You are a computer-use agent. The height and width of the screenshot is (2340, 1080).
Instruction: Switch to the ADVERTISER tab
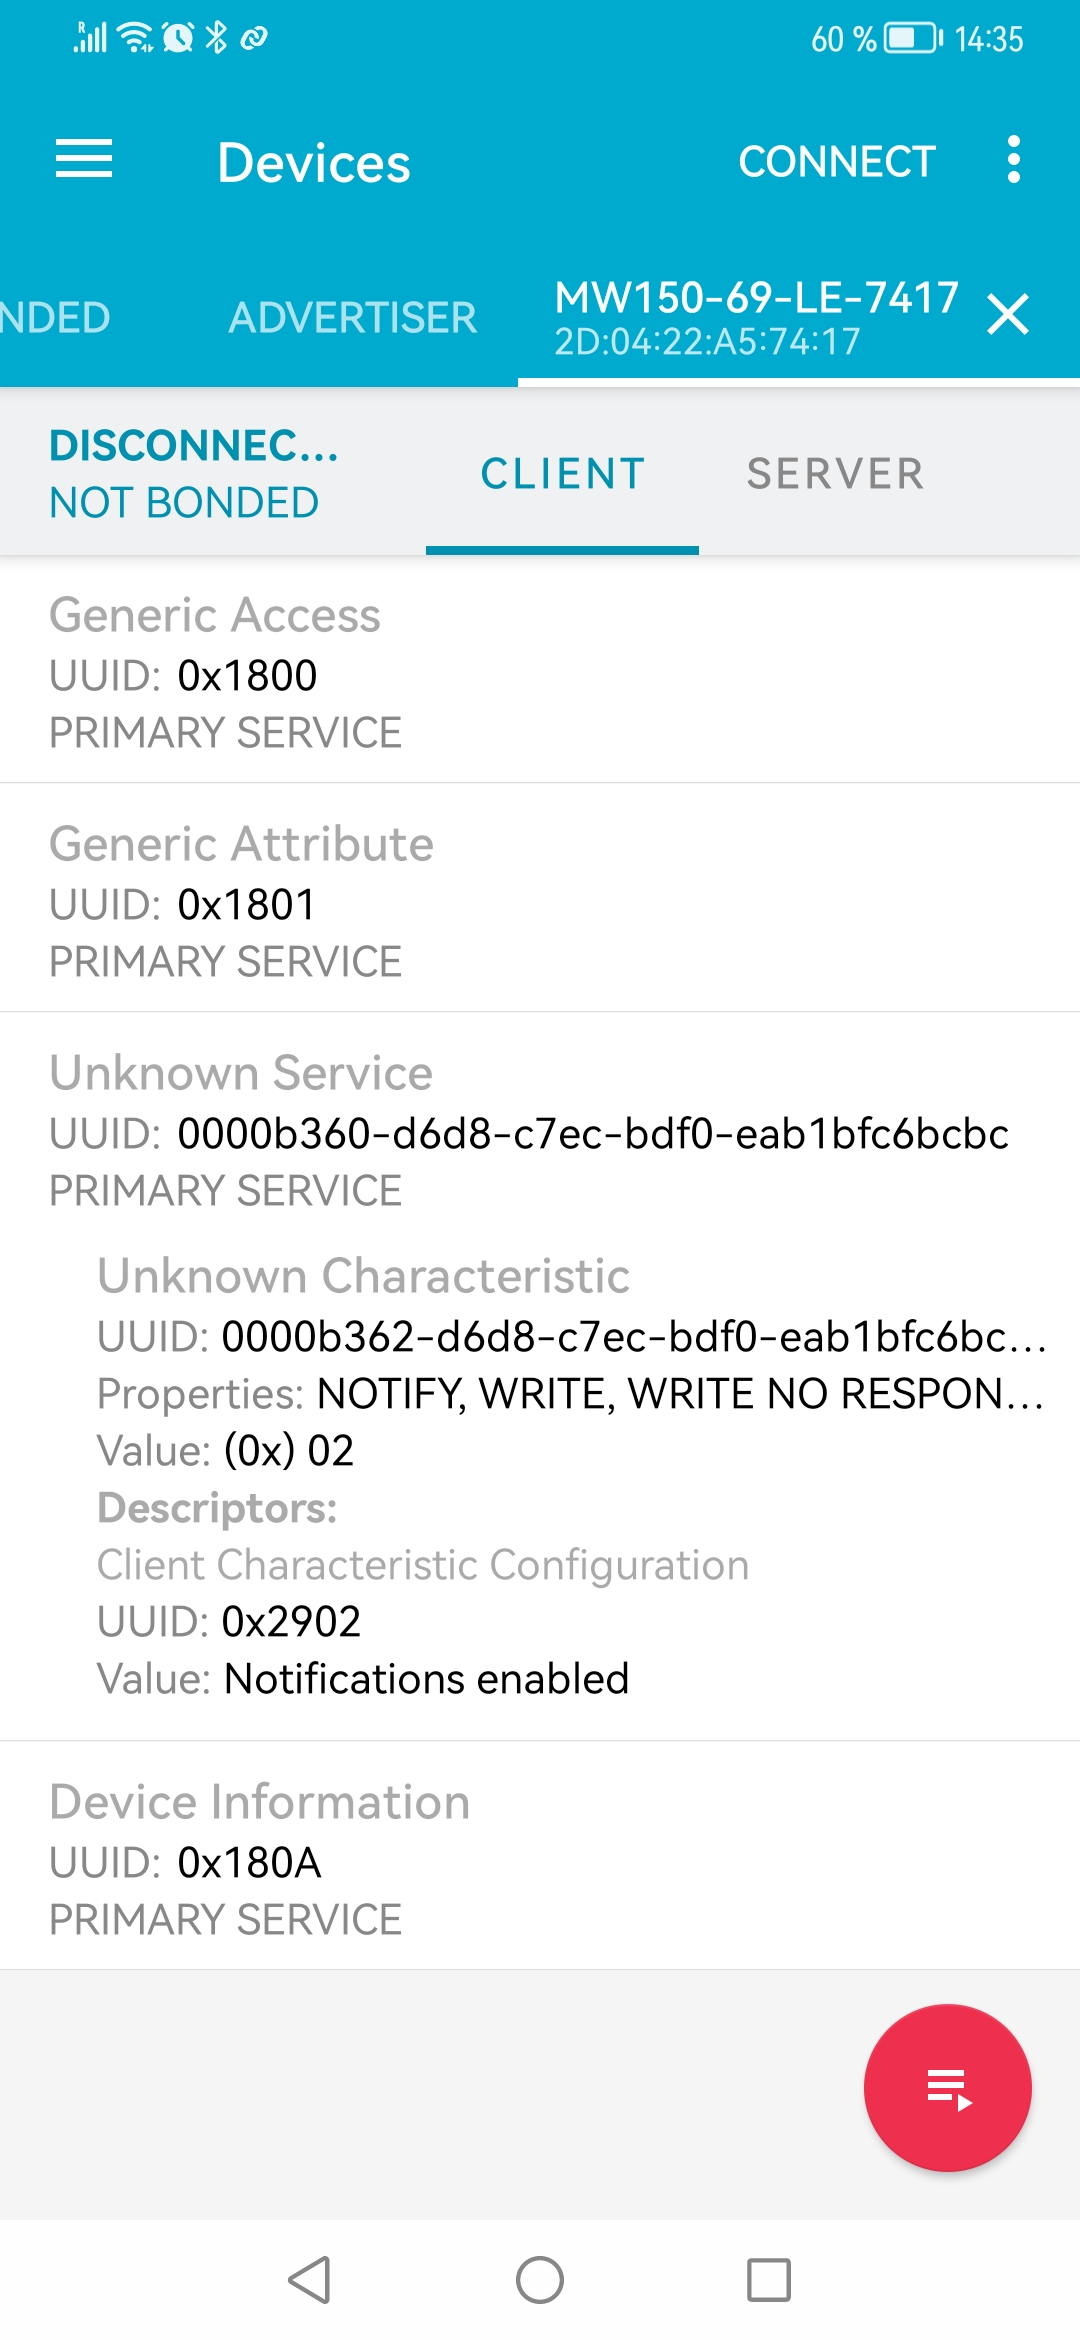click(x=352, y=318)
